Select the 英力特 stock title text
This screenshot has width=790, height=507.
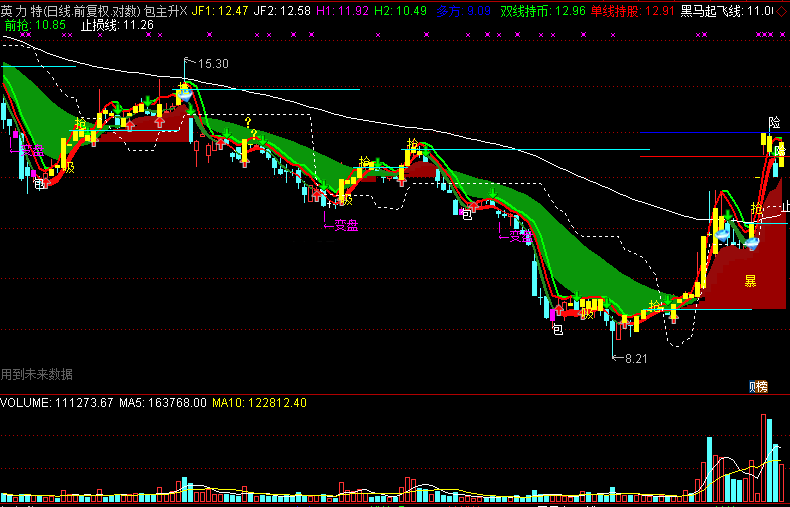click(21, 11)
